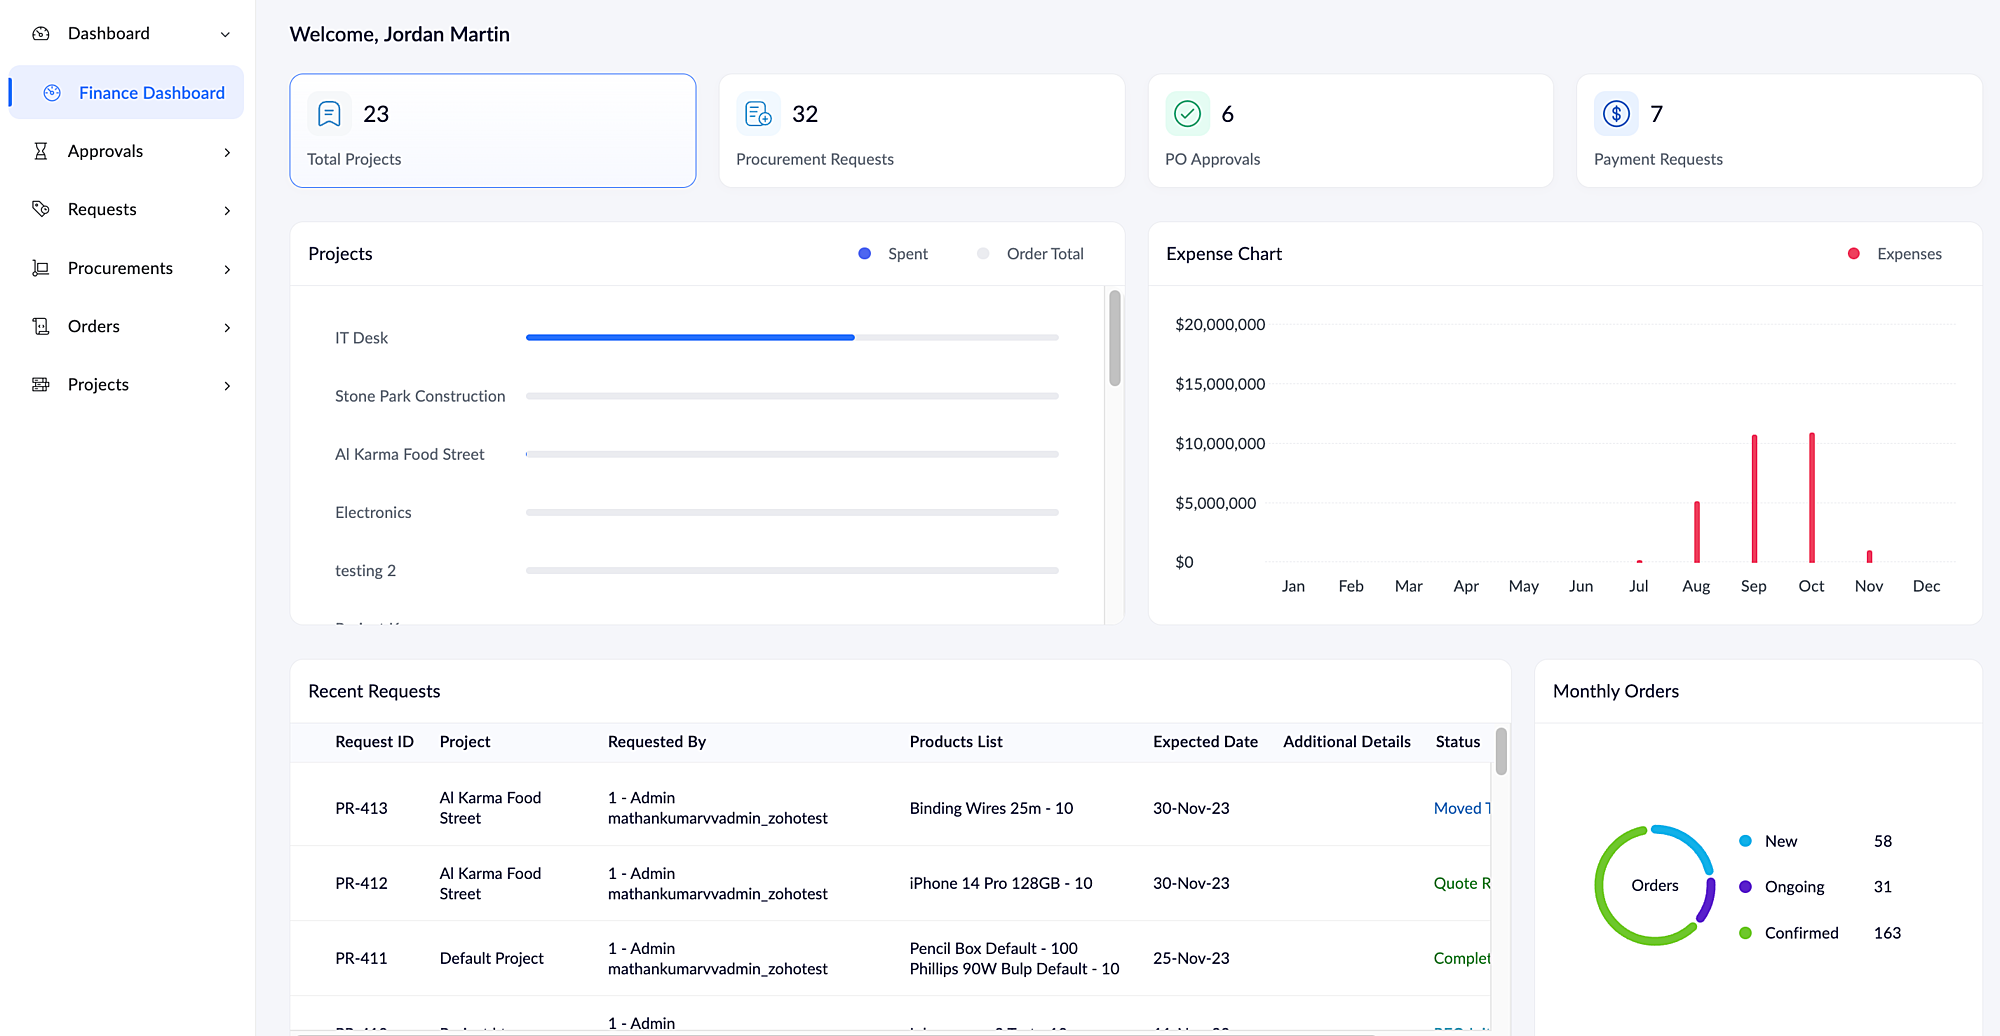Click request ID PR-411
This screenshot has height=1036, width=2000.
pos(361,958)
